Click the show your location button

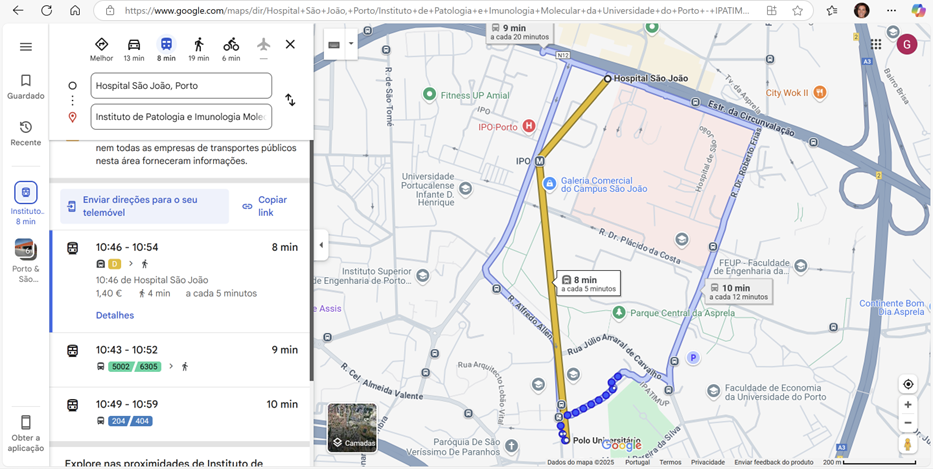(908, 384)
